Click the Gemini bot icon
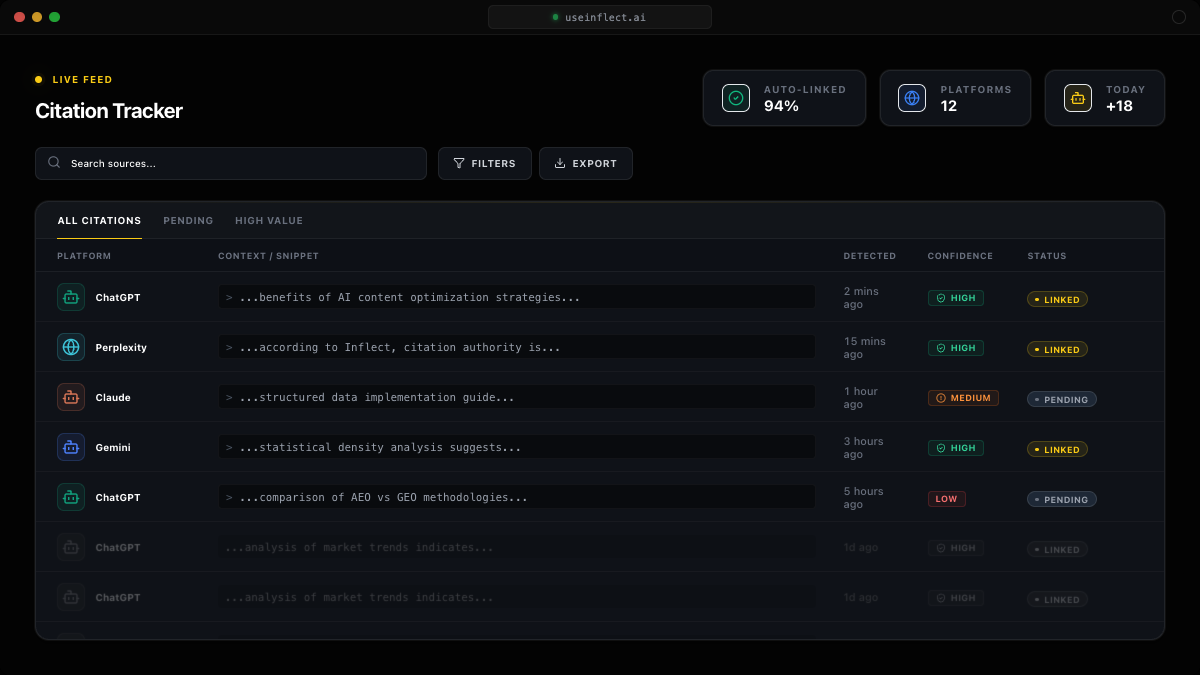This screenshot has width=1200, height=675. (x=71, y=447)
